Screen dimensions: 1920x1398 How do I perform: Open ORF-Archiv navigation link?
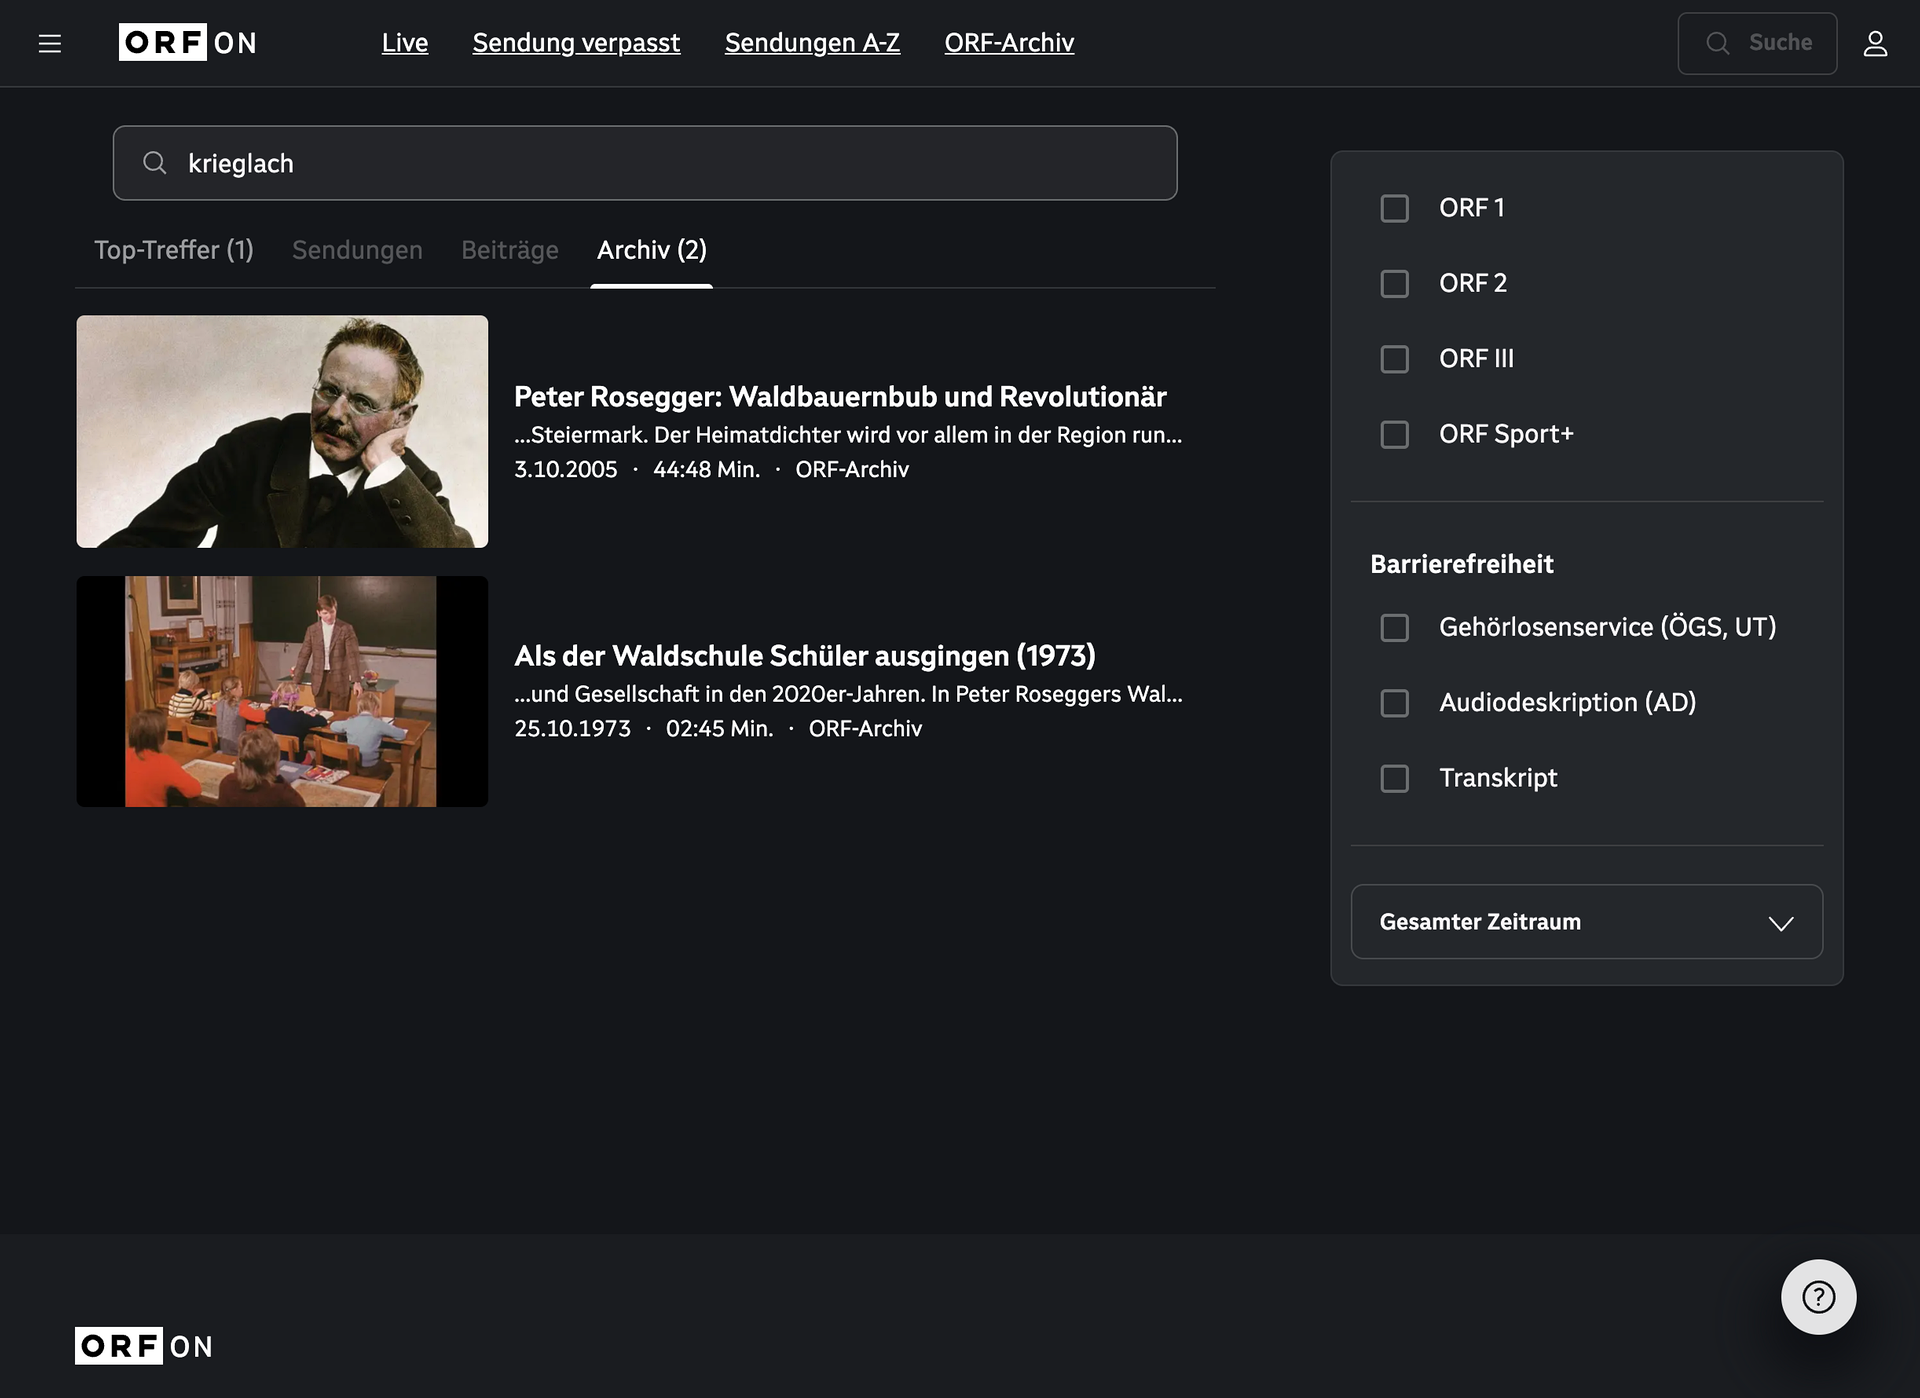(x=1009, y=43)
